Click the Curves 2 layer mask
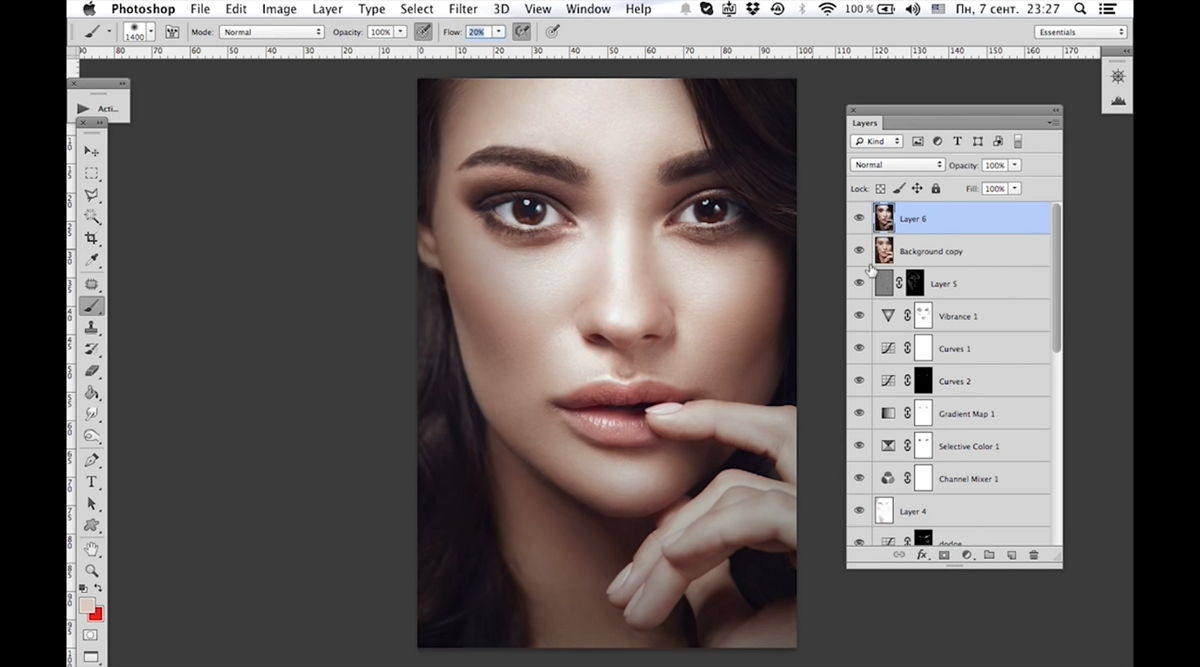 (x=923, y=381)
